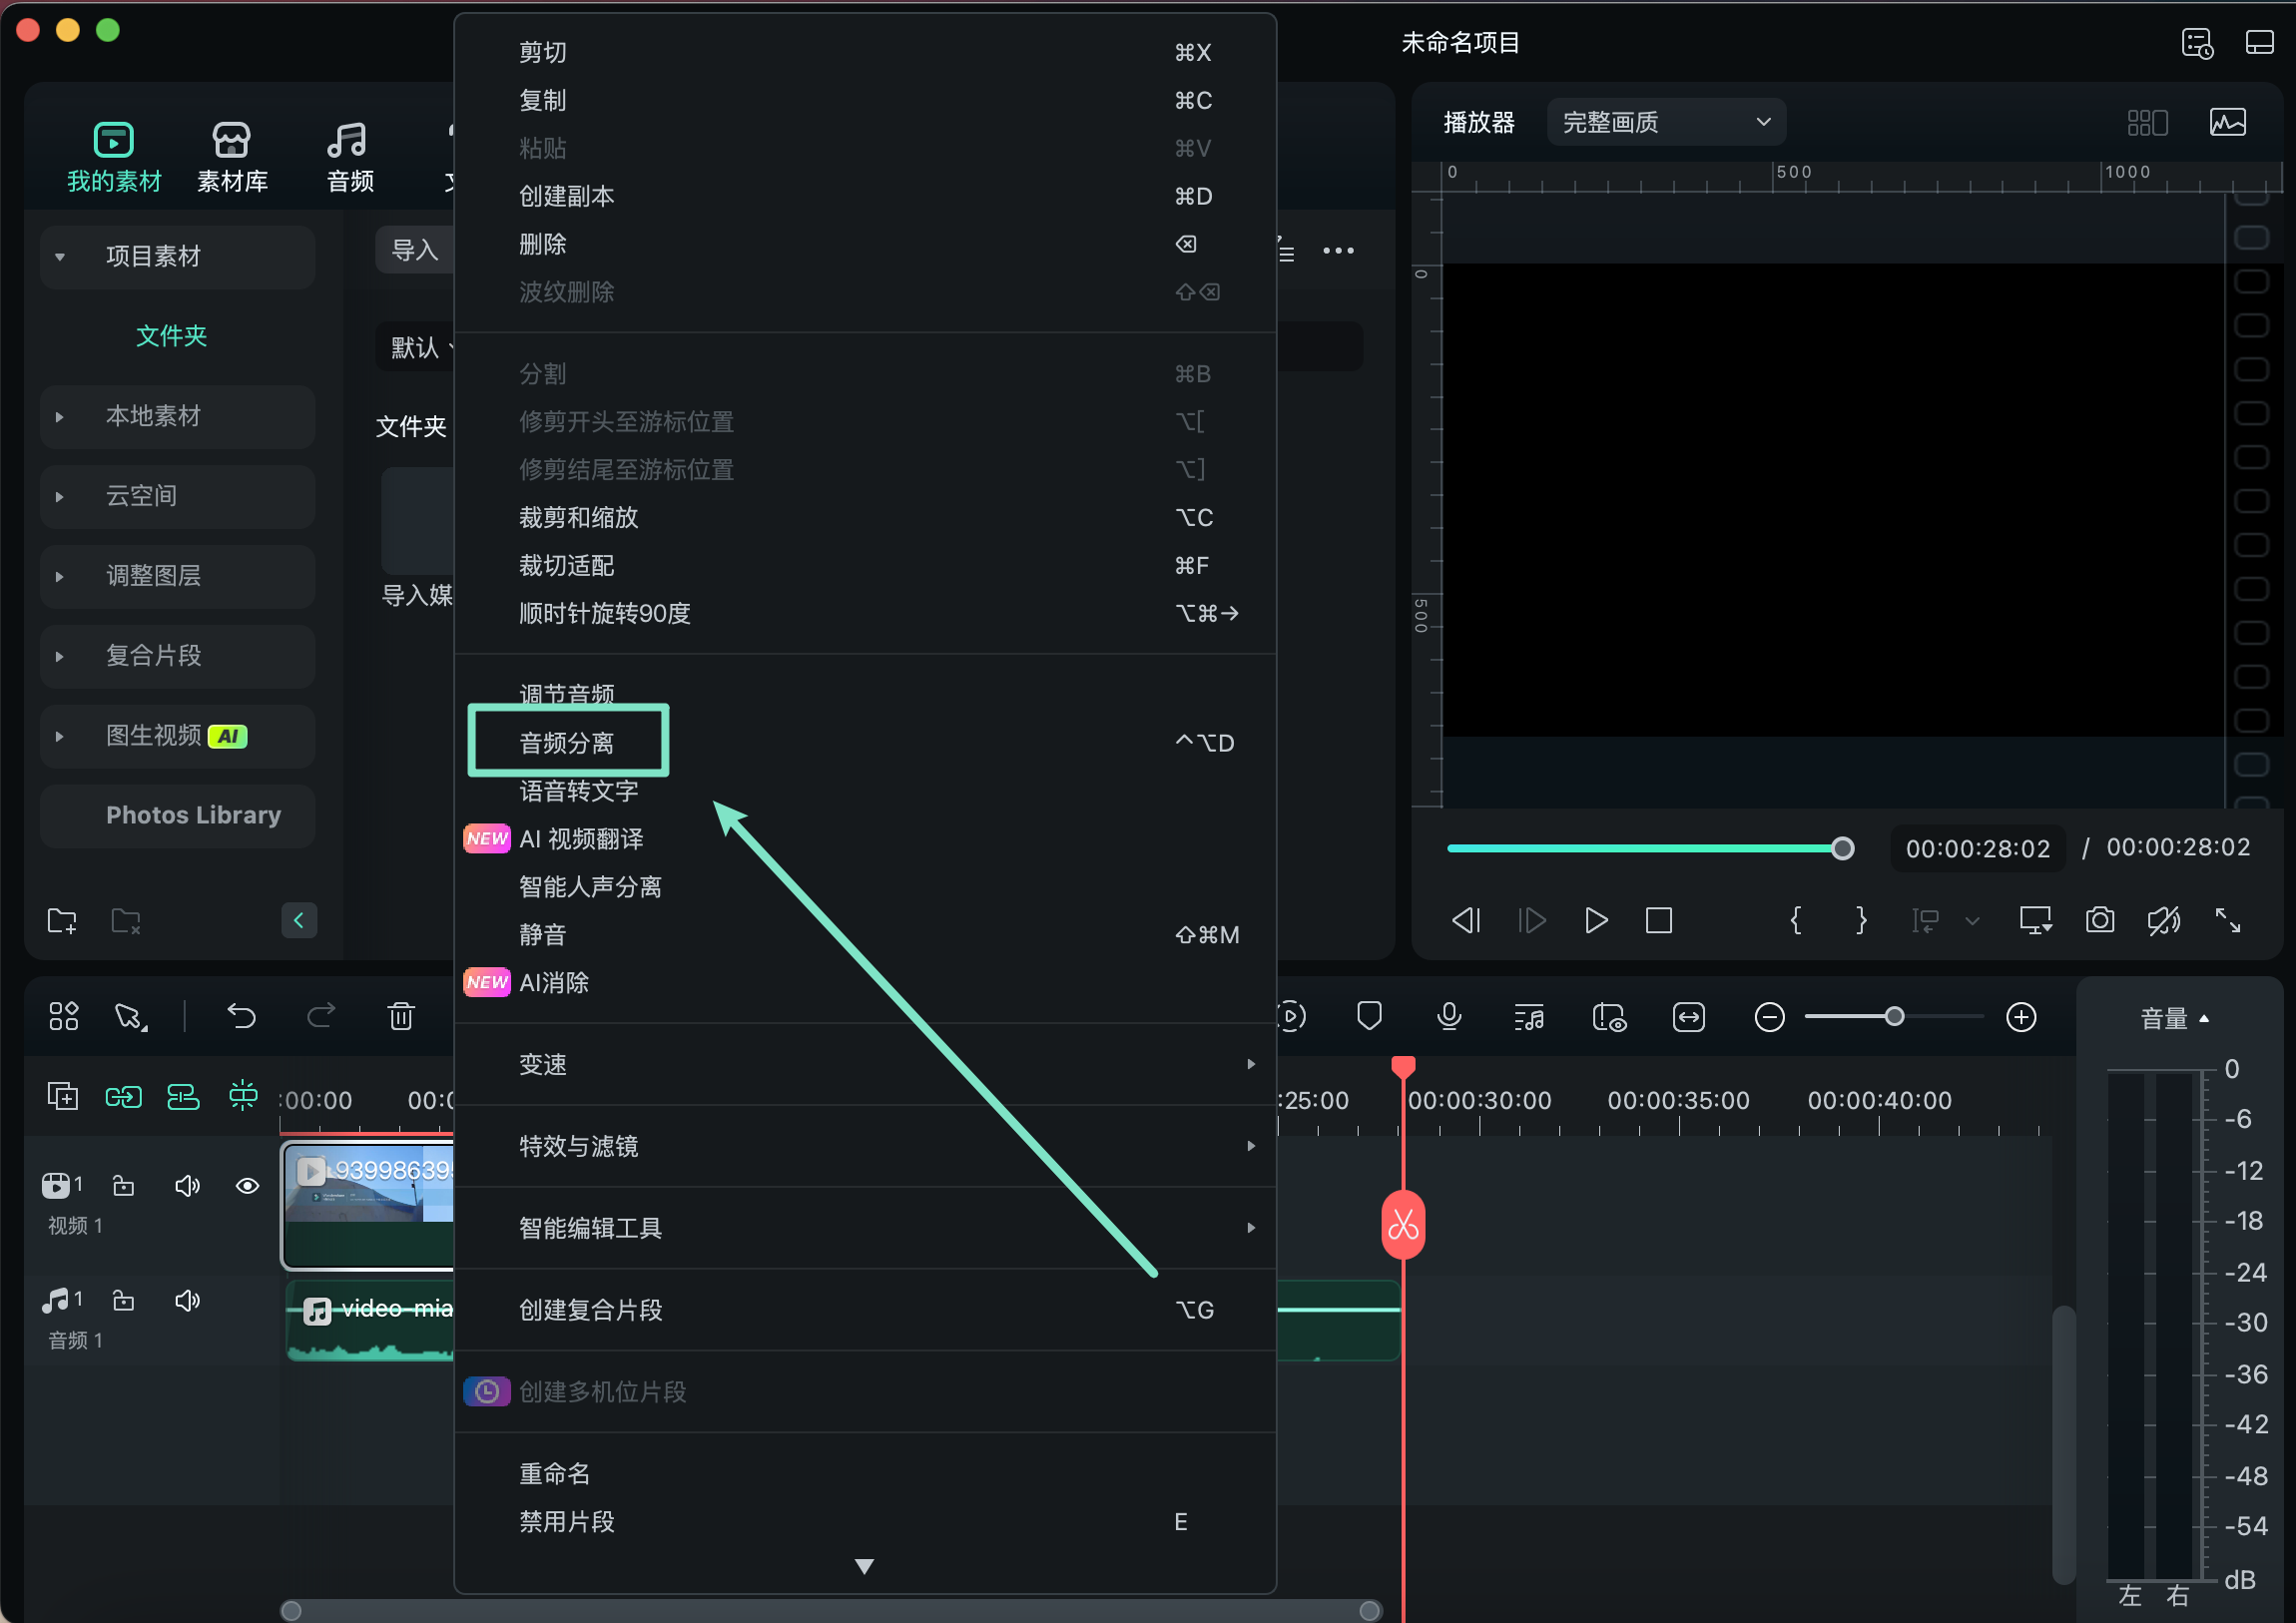
Task: Take a snapshot with the camera icon
Action: 2100,920
